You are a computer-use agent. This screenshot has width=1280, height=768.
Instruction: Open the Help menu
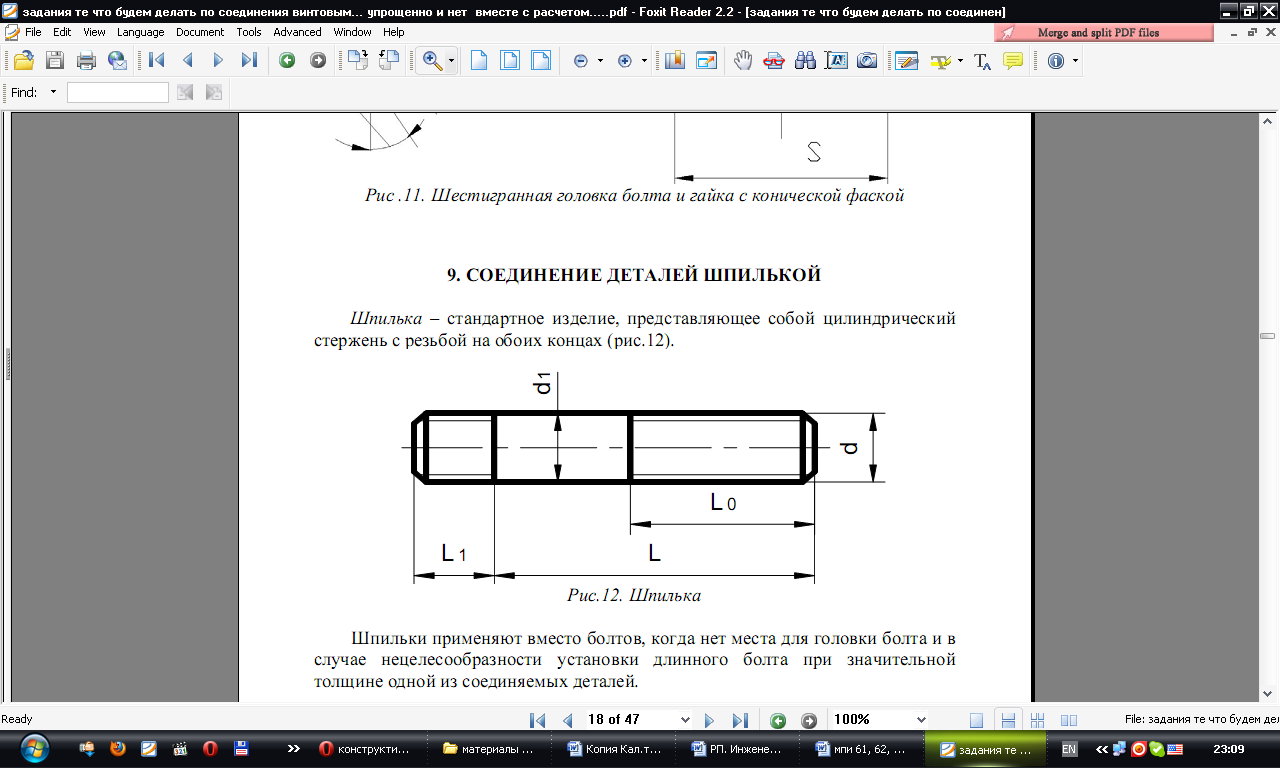[393, 32]
